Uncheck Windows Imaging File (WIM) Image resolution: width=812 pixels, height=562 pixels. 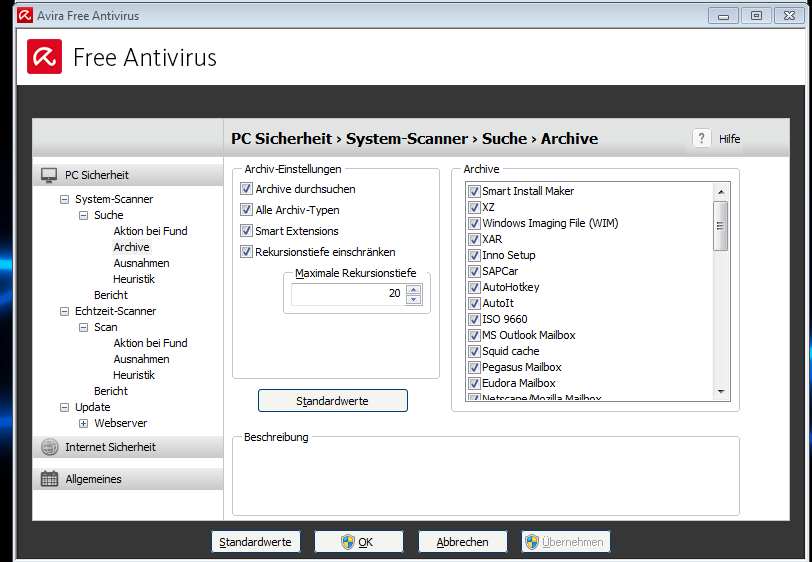pyautogui.click(x=474, y=223)
